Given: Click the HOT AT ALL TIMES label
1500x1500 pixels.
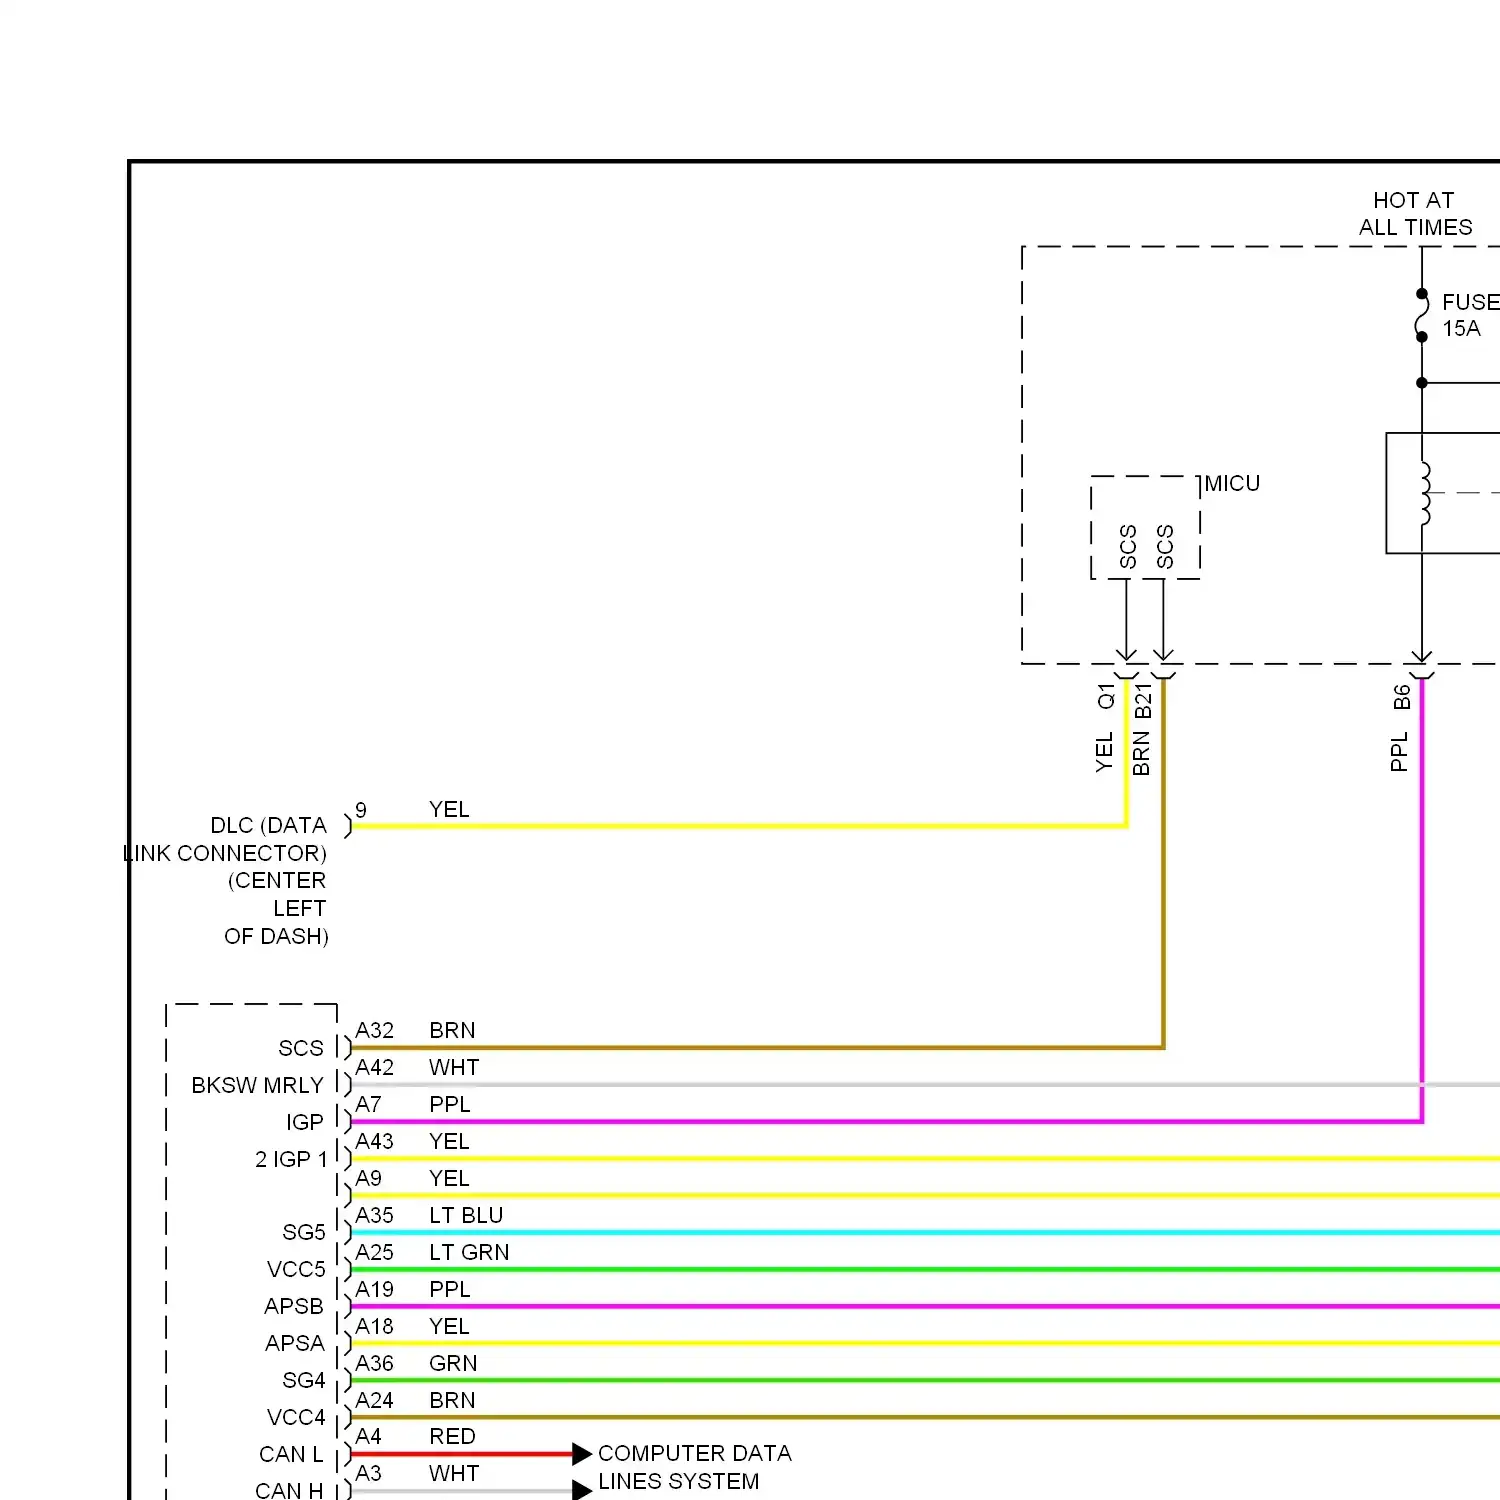Looking at the screenshot, I should 1415,214.
